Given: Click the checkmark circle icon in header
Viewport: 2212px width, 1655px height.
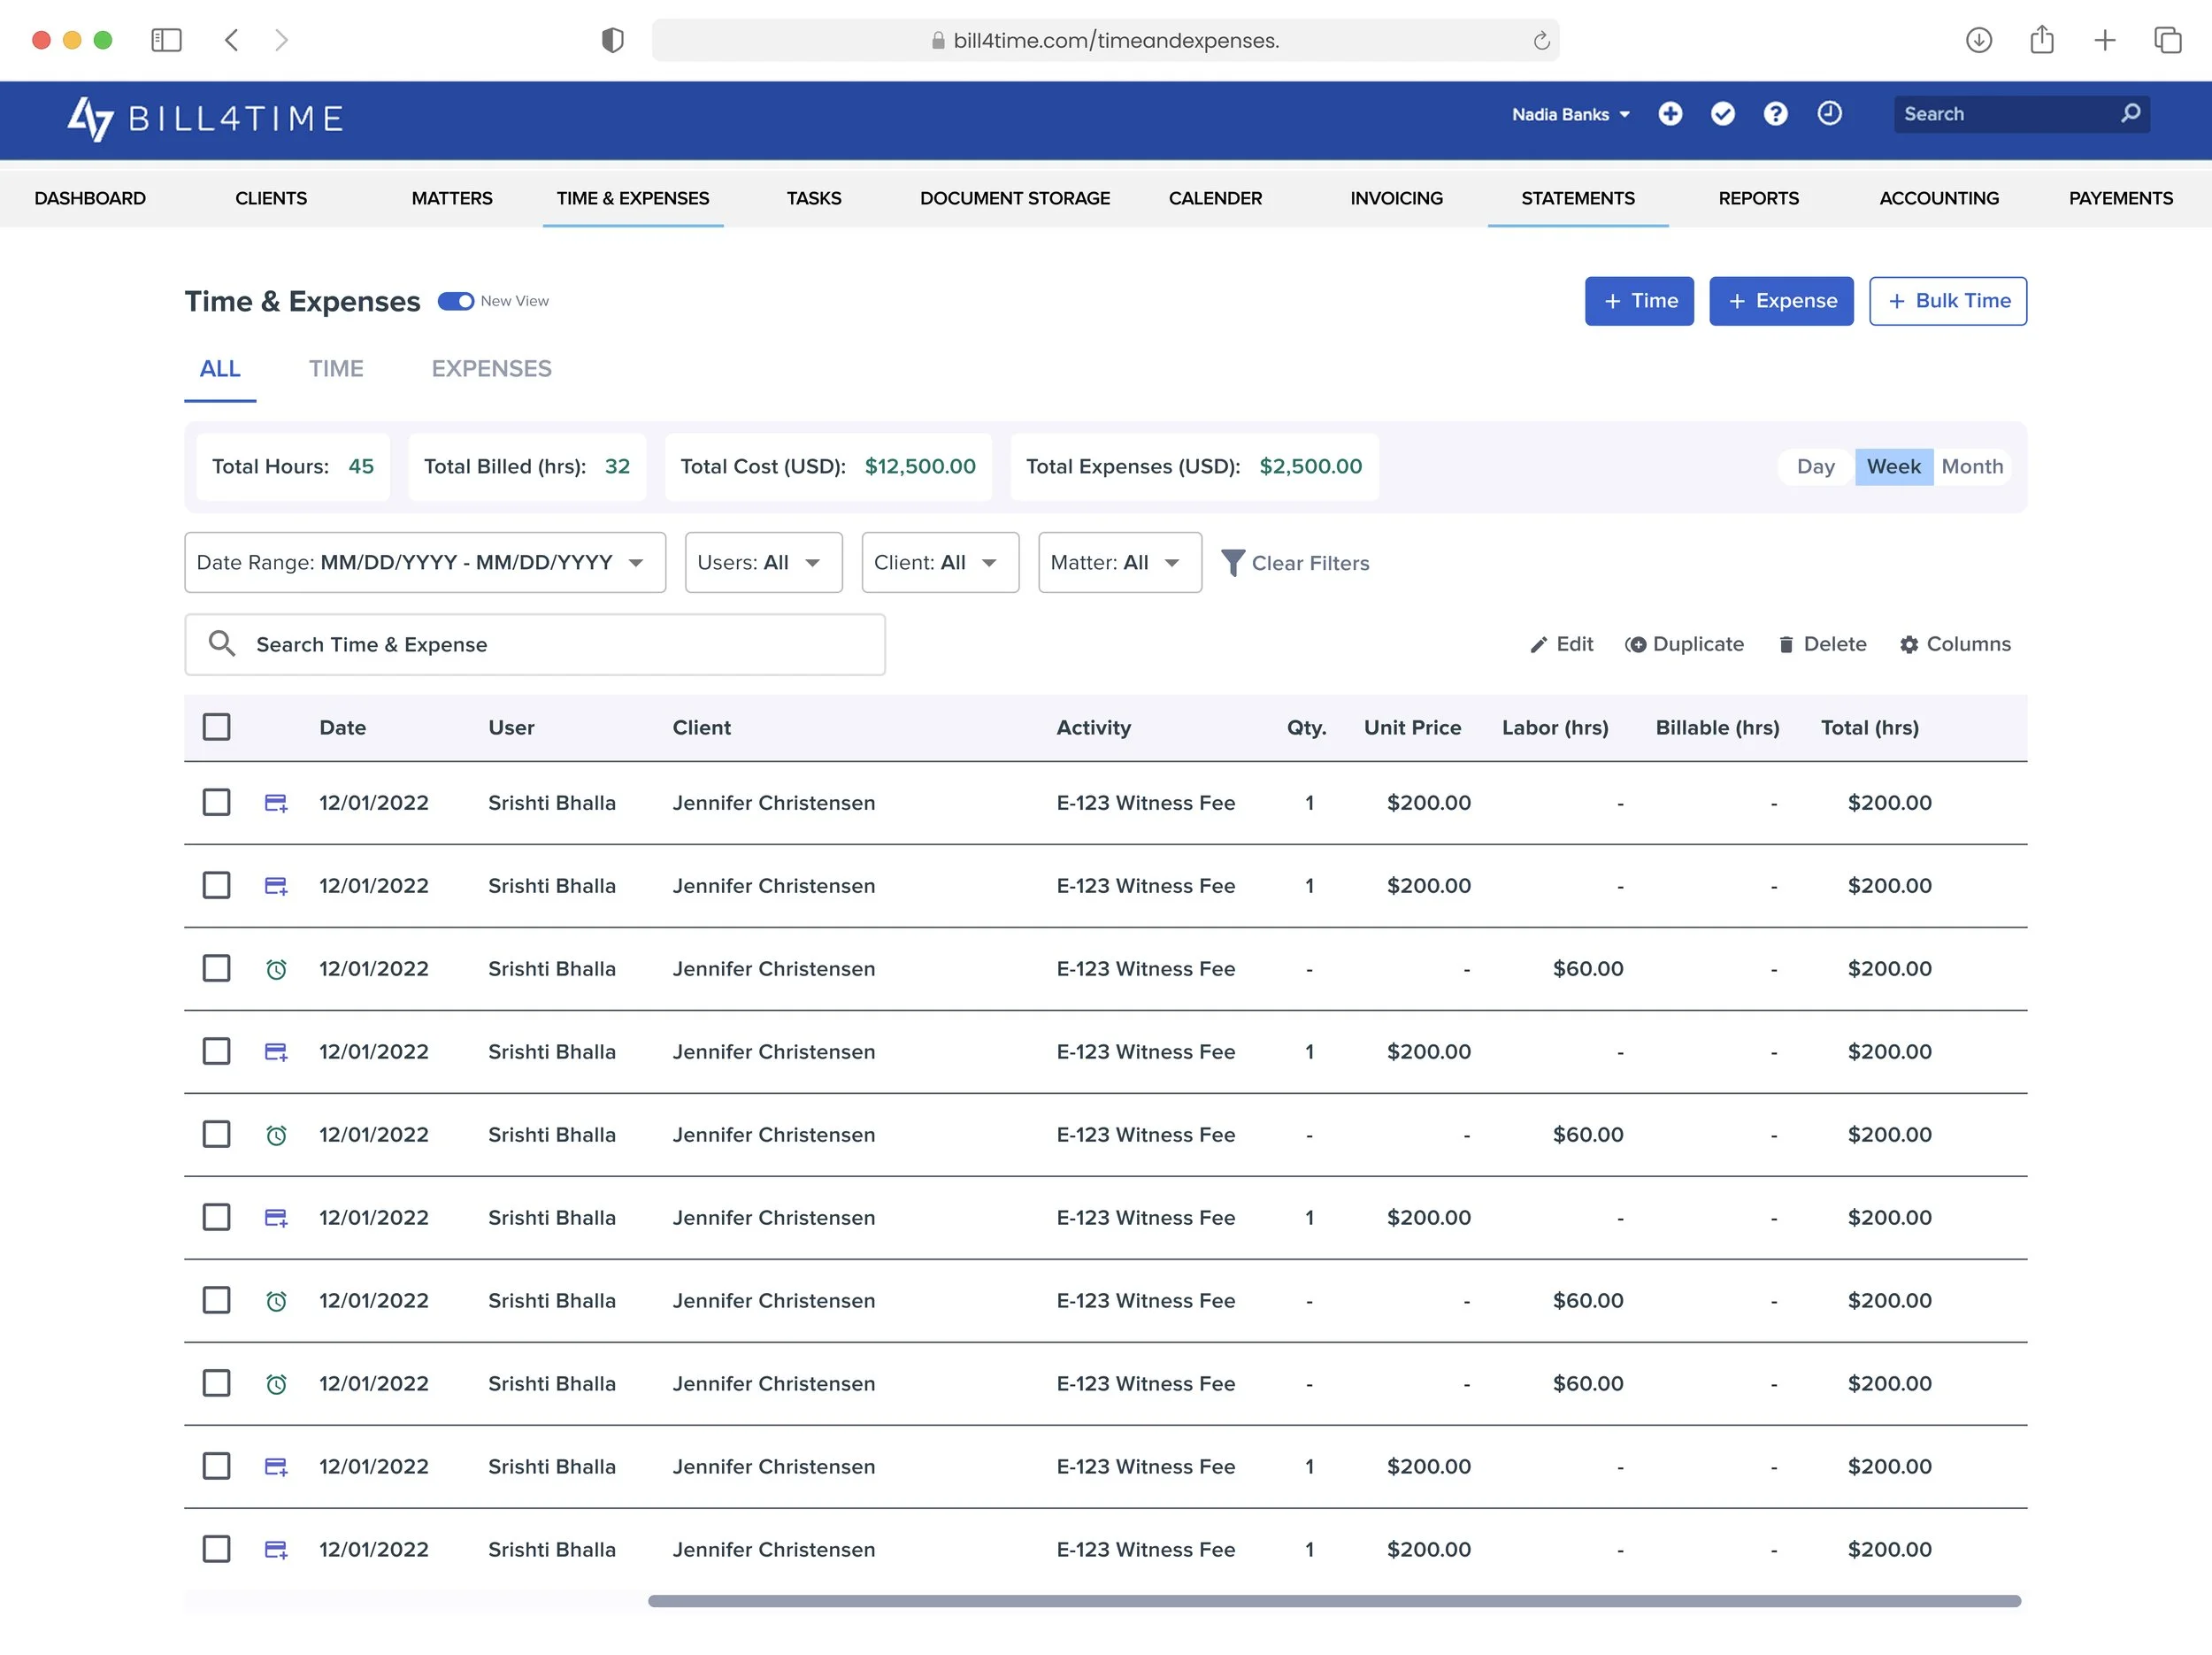Looking at the screenshot, I should [1722, 114].
